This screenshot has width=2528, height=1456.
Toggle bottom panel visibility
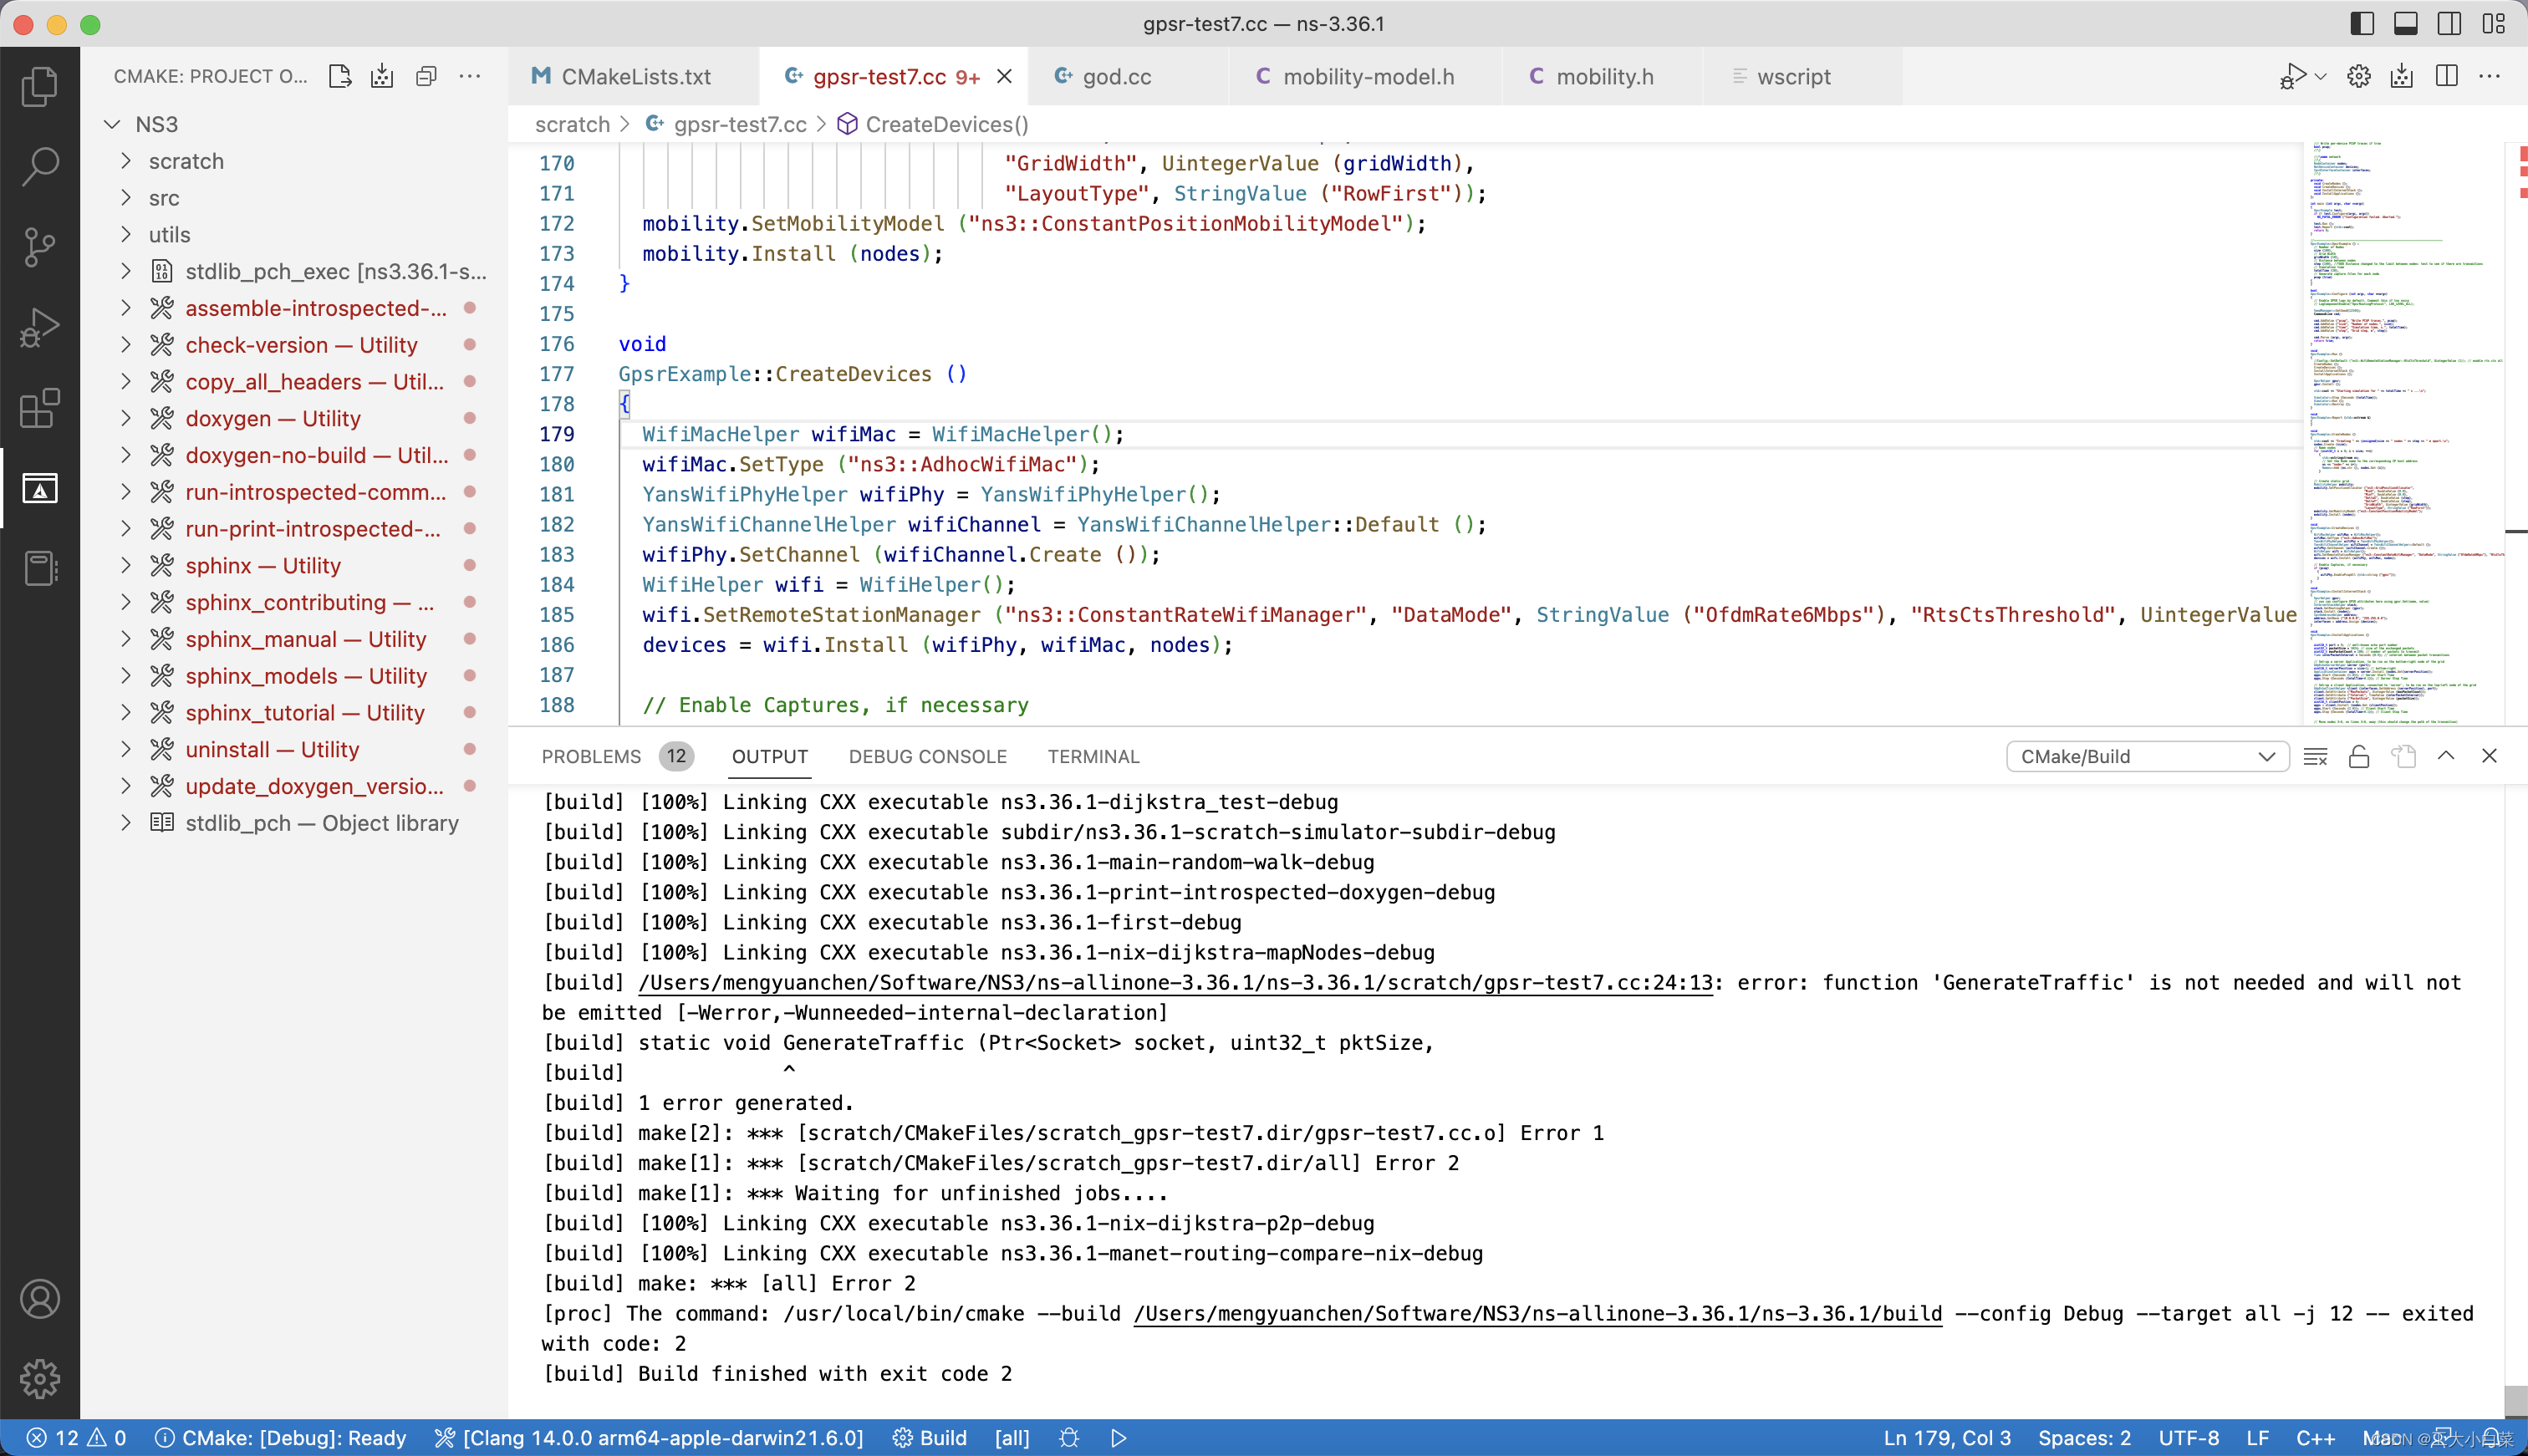click(x=2405, y=24)
